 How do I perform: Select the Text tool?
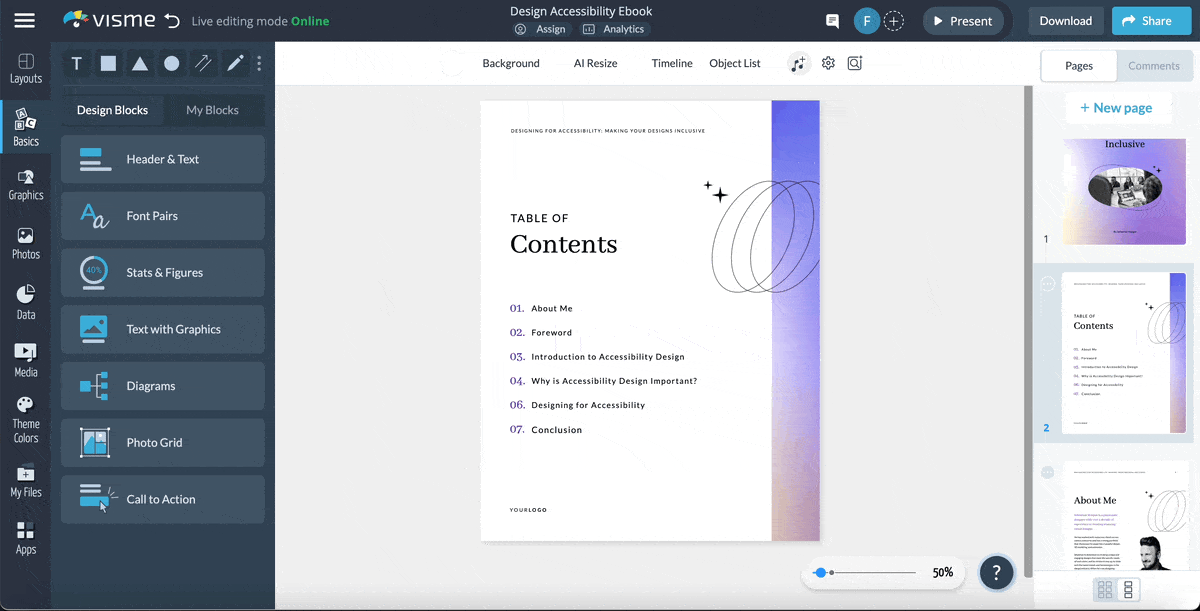(76, 63)
